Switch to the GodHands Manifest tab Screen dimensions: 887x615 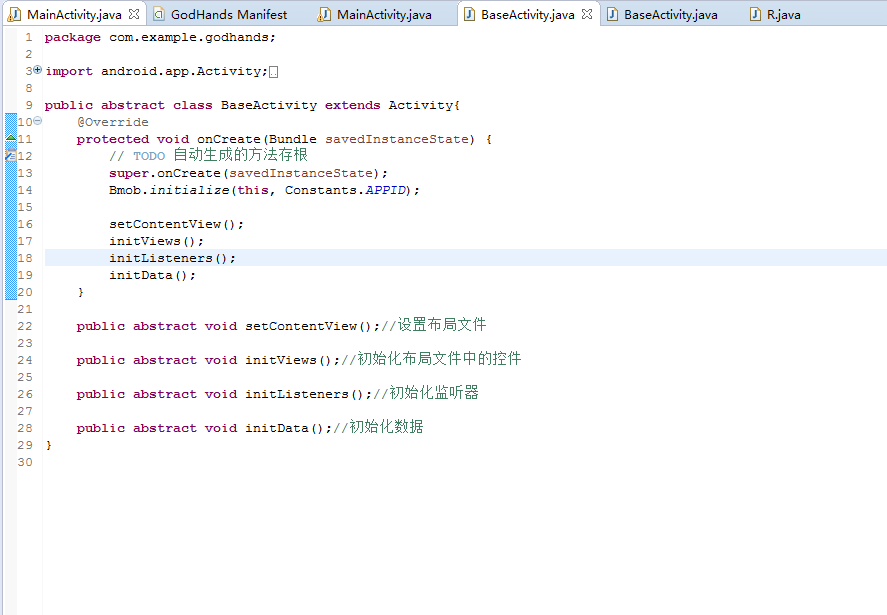pyautogui.click(x=229, y=15)
